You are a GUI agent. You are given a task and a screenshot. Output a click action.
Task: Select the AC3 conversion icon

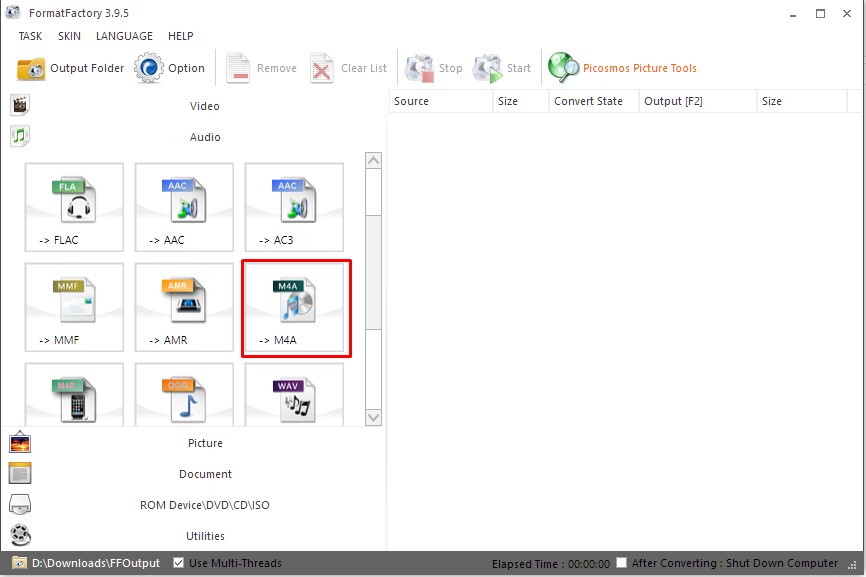click(x=294, y=207)
